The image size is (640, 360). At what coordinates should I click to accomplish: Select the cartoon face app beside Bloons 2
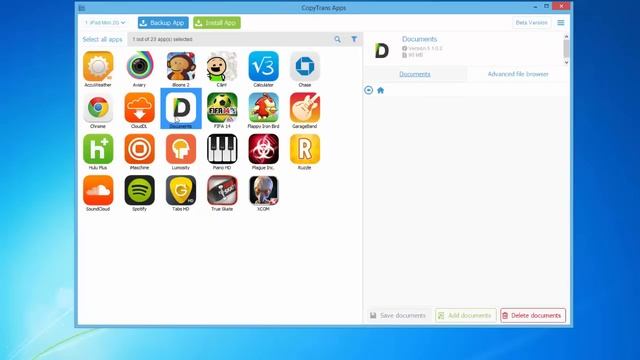(222, 66)
